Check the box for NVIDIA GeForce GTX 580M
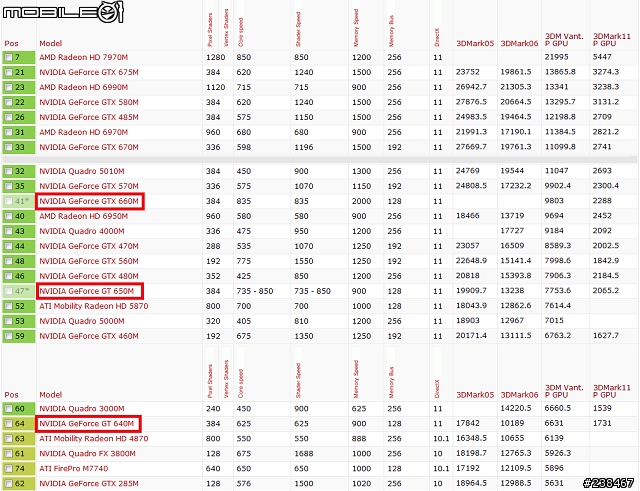 click(9, 102)
